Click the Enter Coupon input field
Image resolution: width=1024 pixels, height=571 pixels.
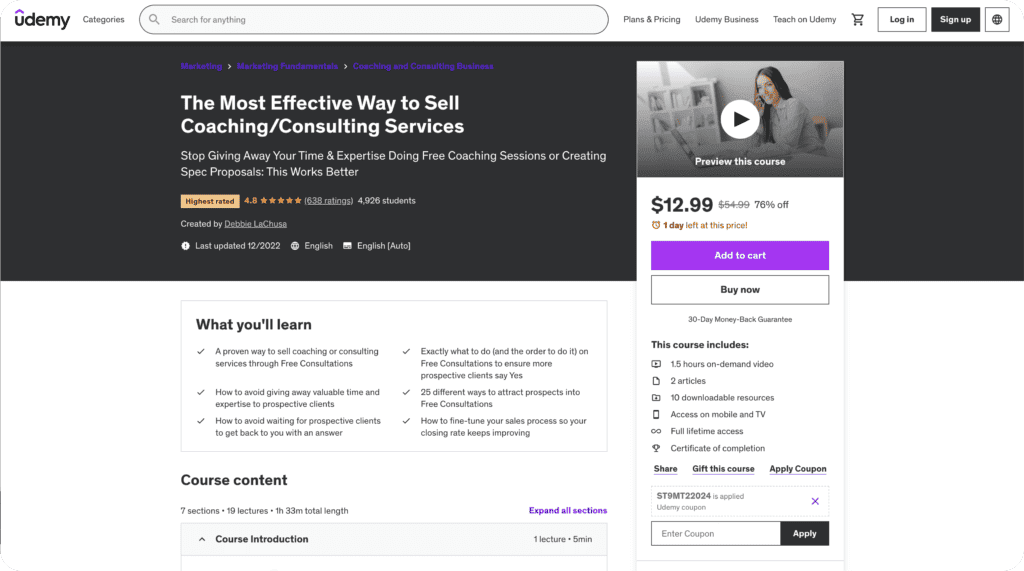coord(716,533)
